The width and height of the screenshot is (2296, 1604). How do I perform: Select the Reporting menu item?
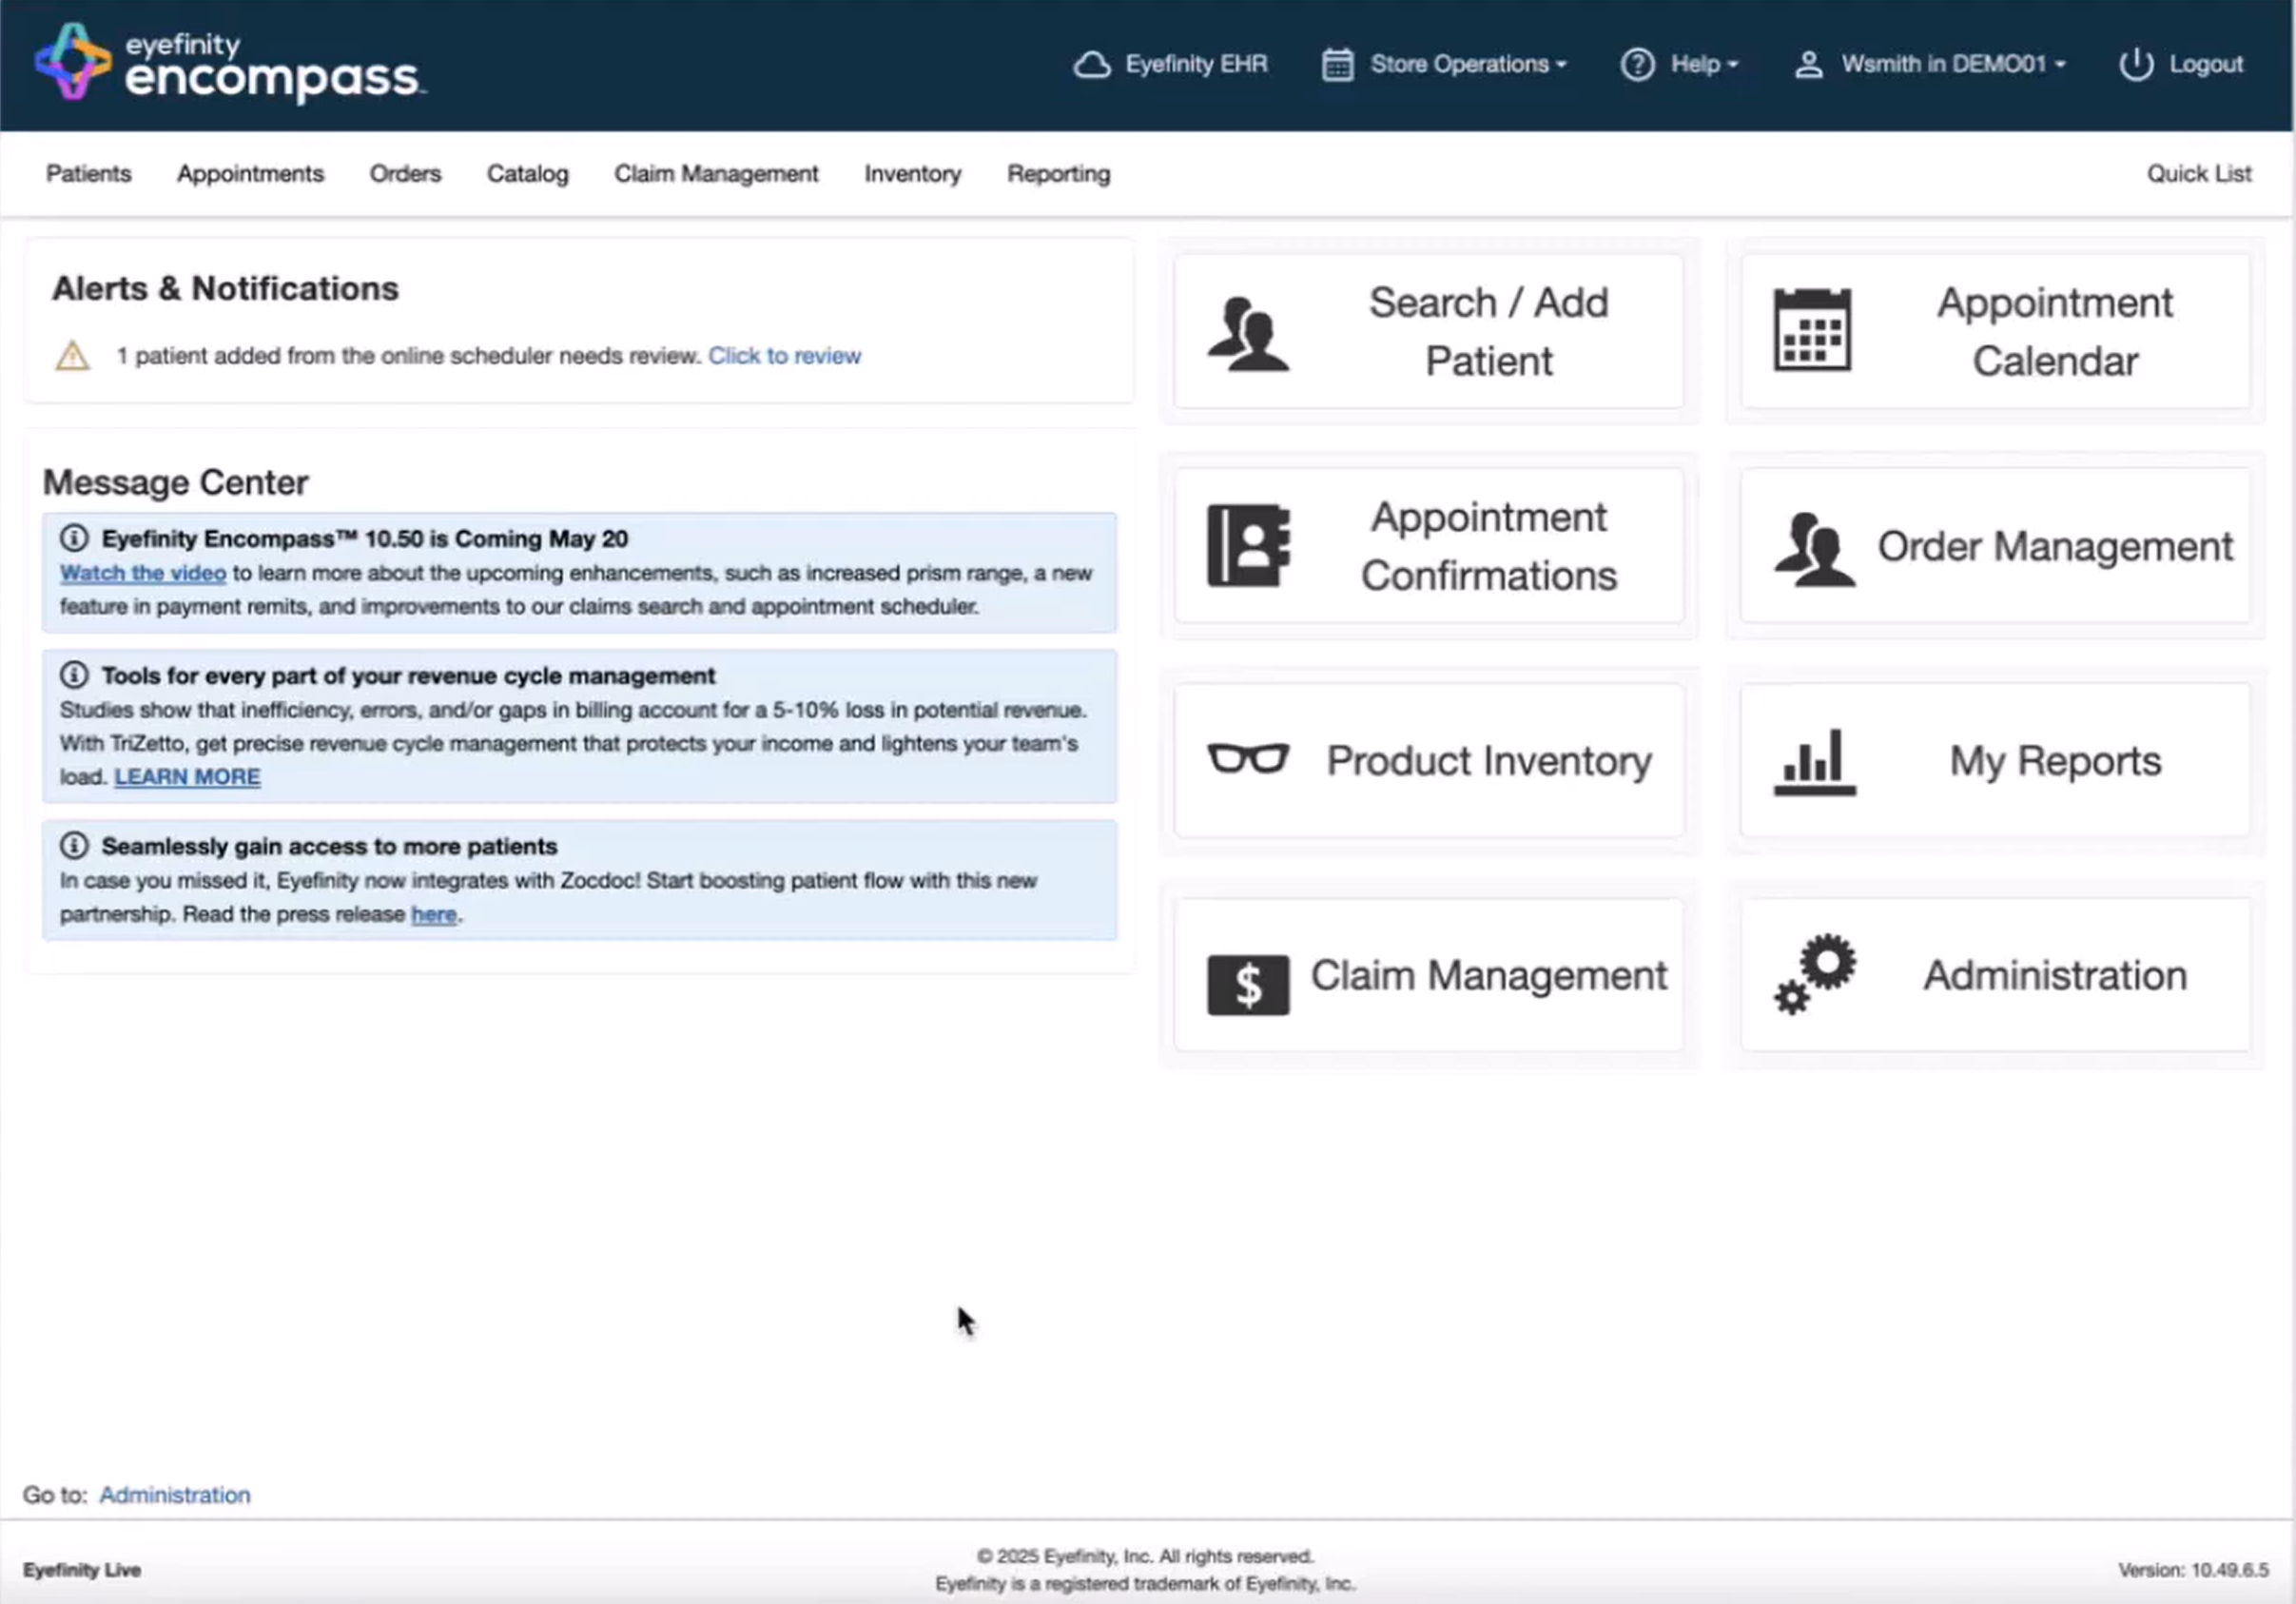click(1058, 174)
